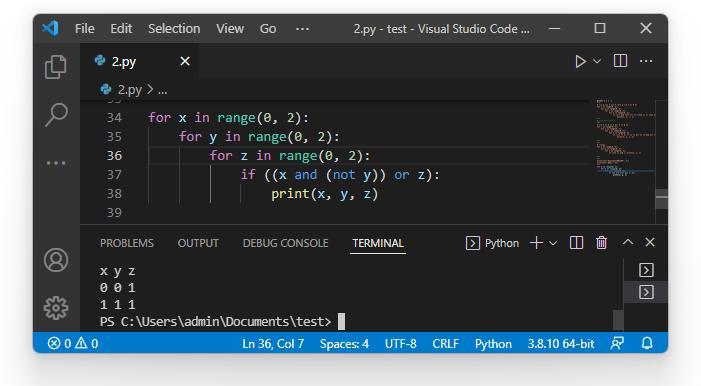
Task: Switch to the PROBLEMS tab
Action: (127, 243)
